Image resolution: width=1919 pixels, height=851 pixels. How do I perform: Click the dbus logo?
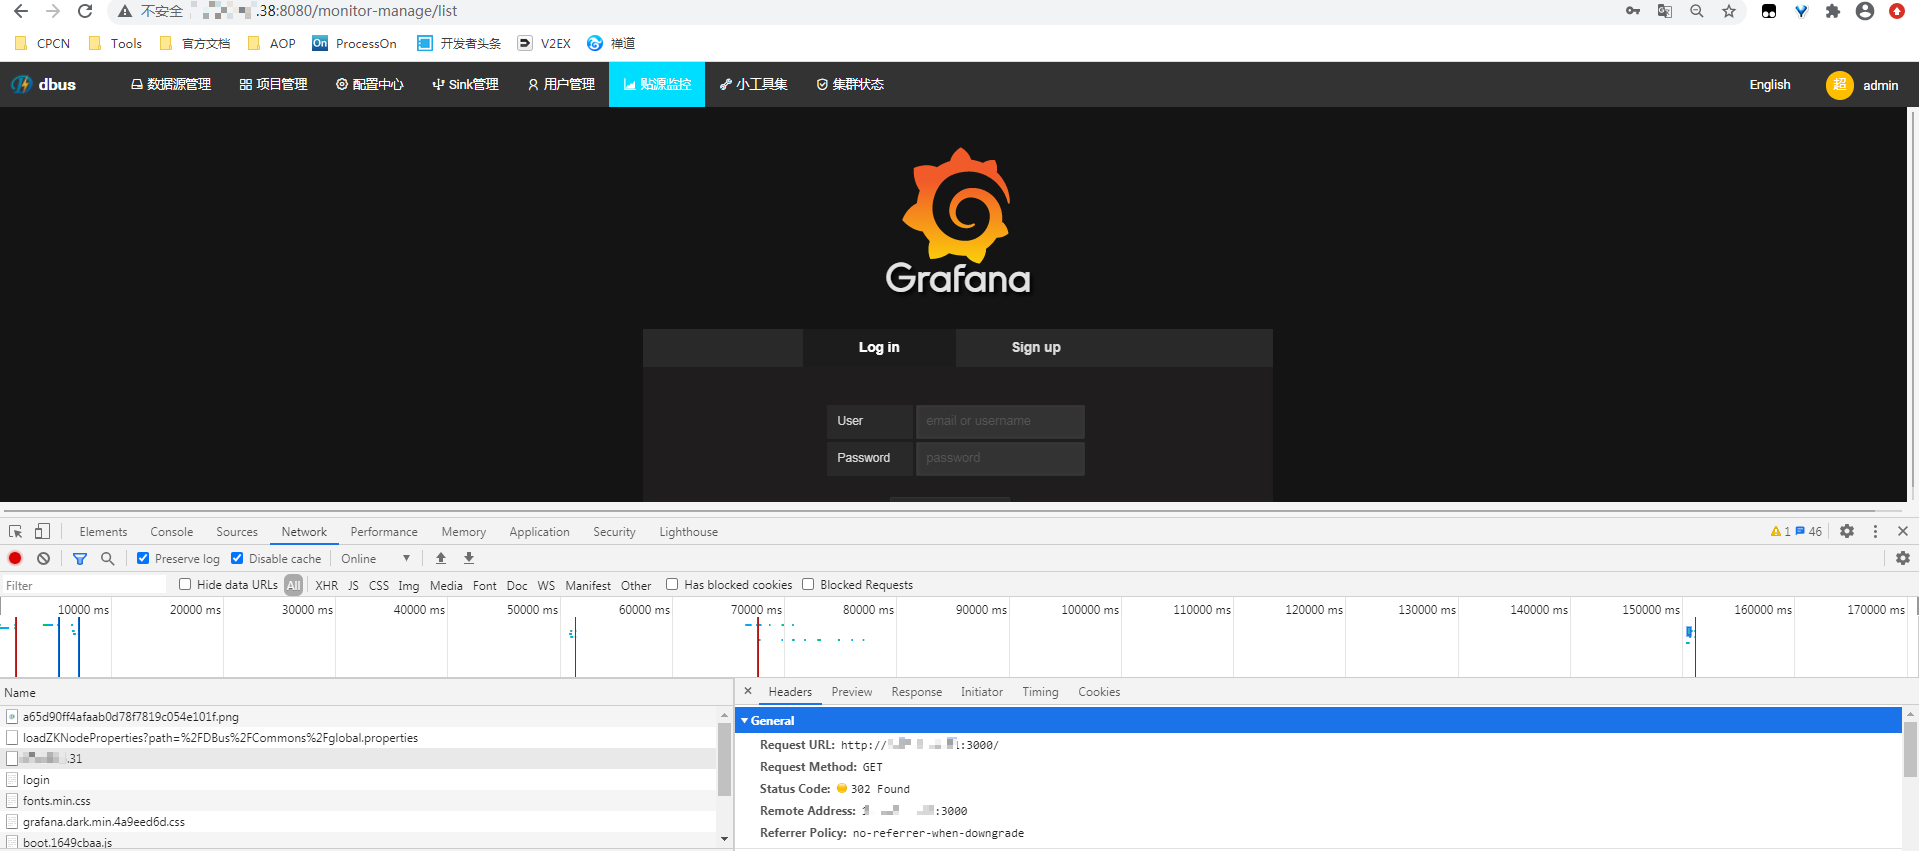pos(44,84)
